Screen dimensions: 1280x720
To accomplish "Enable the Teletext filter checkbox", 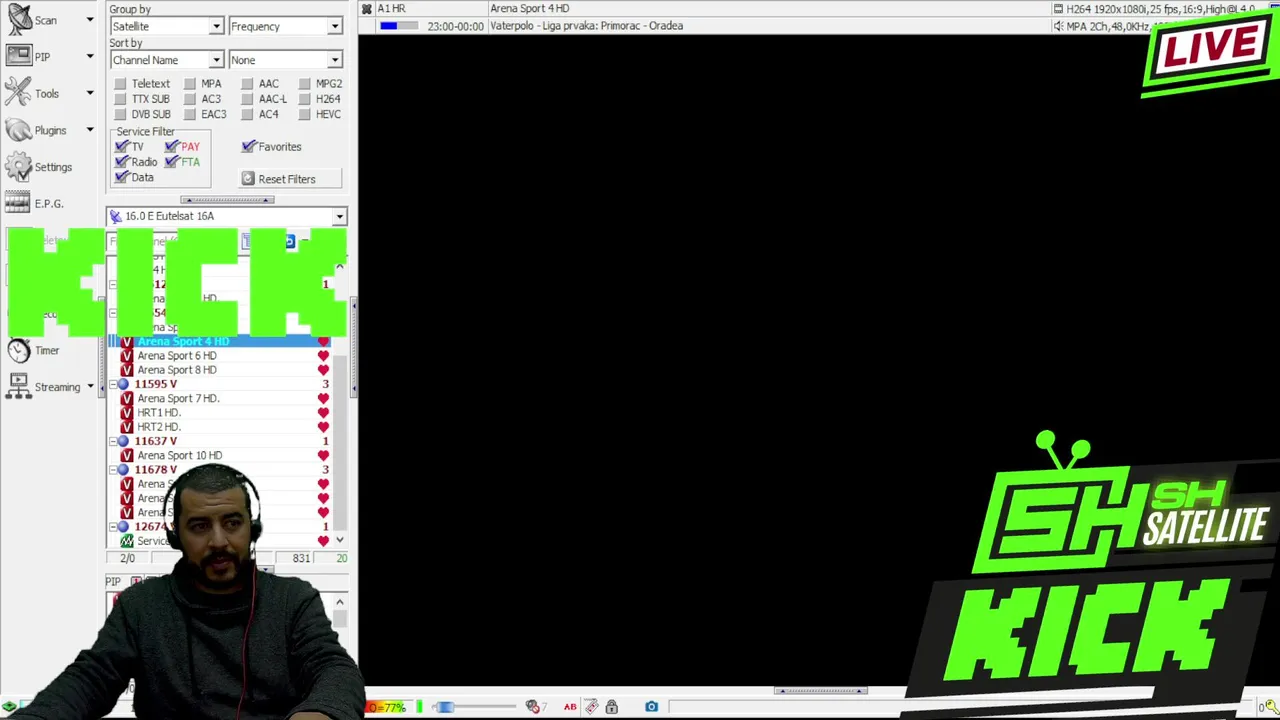I will tap(120, 84).
